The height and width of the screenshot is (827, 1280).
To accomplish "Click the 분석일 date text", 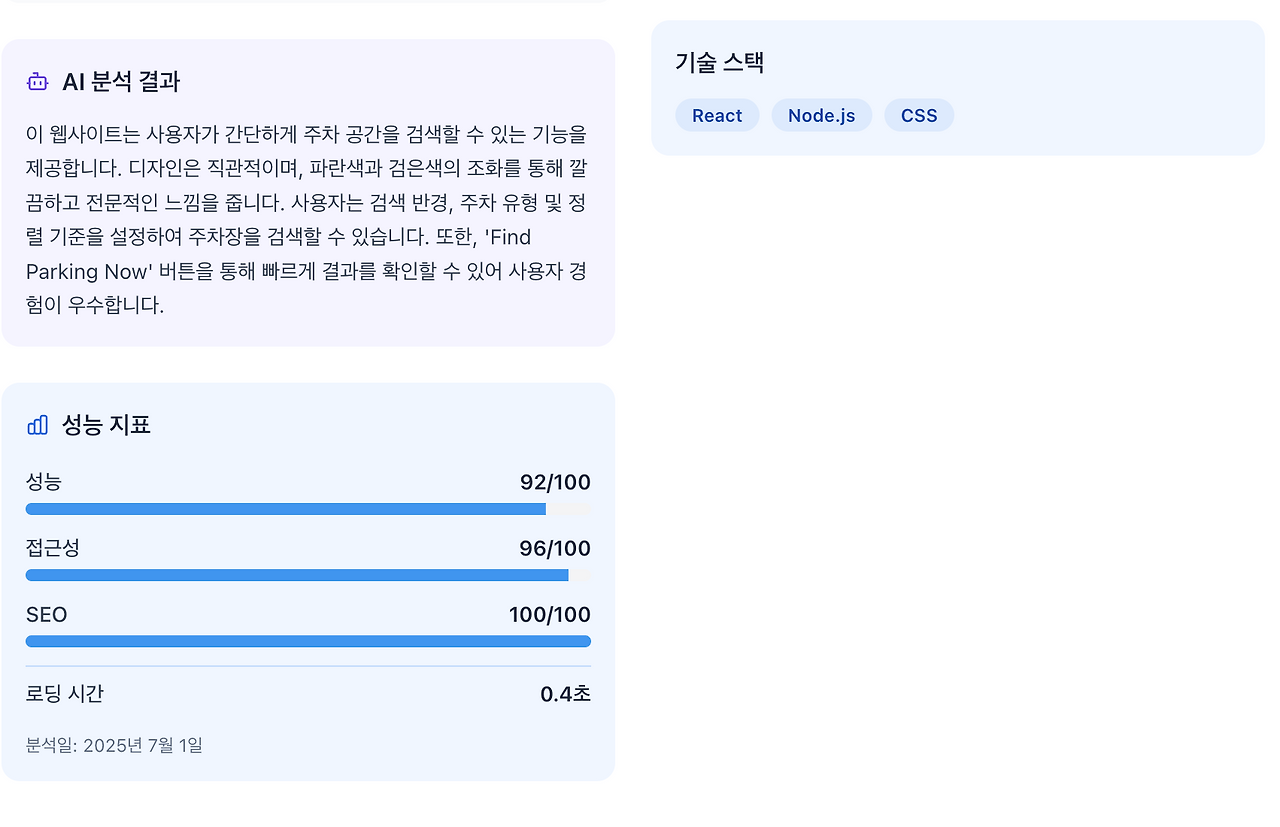I will pos(114,745).
